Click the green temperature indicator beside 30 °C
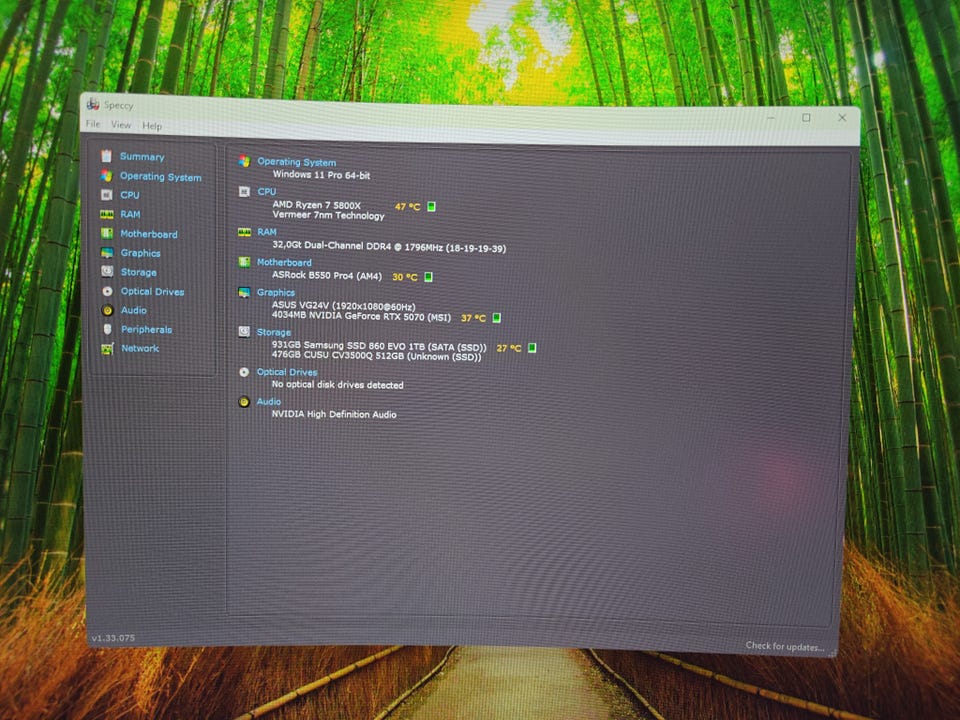The height and width of the screenshot is (720, 960). 429,277
